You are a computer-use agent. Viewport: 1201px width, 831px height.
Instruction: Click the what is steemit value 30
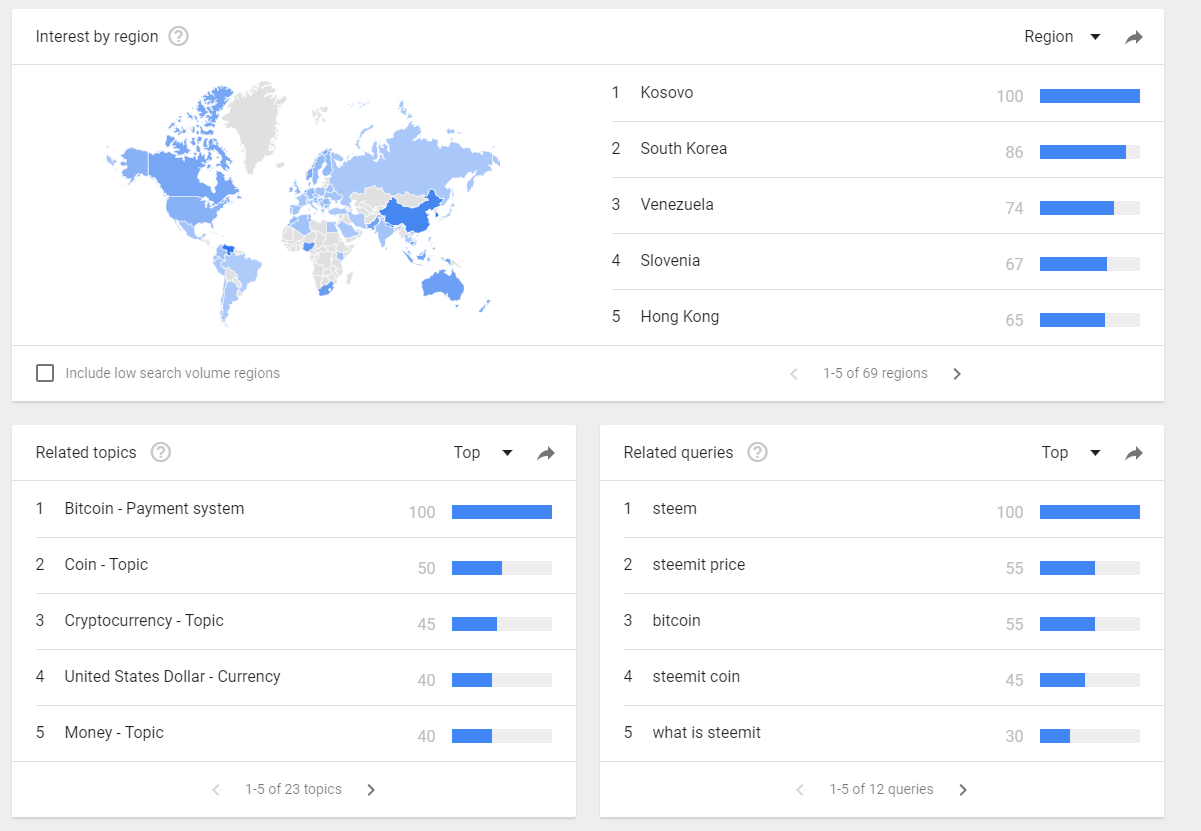click(1014, 736)
